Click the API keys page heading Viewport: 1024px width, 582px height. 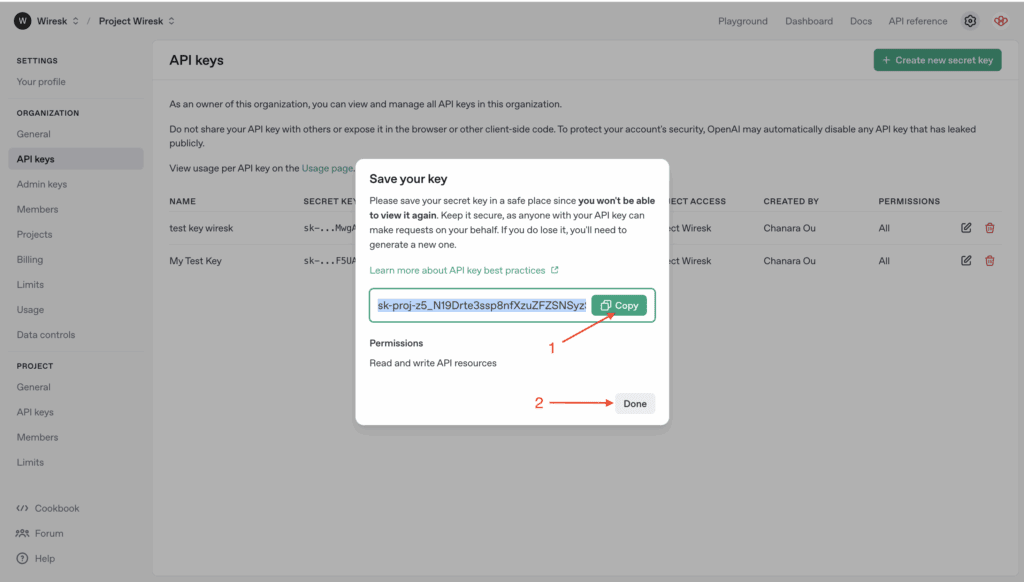[197, 60]
